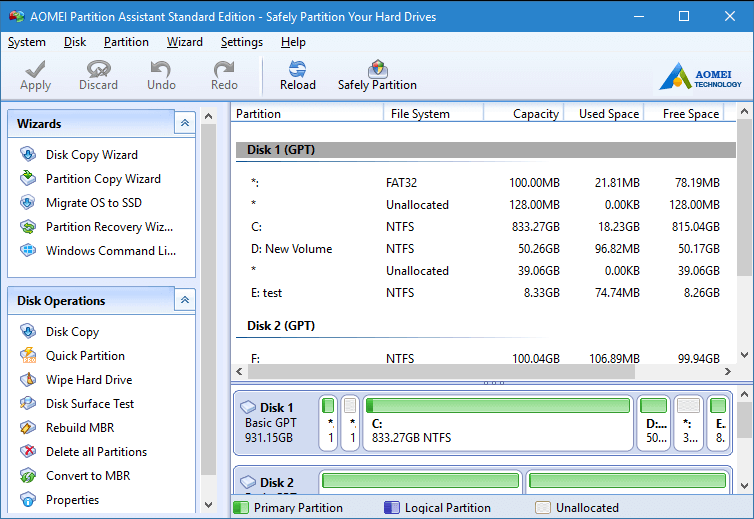Click the Convert to MBR icon
This screenshot has height=519, width=754.
28,476
